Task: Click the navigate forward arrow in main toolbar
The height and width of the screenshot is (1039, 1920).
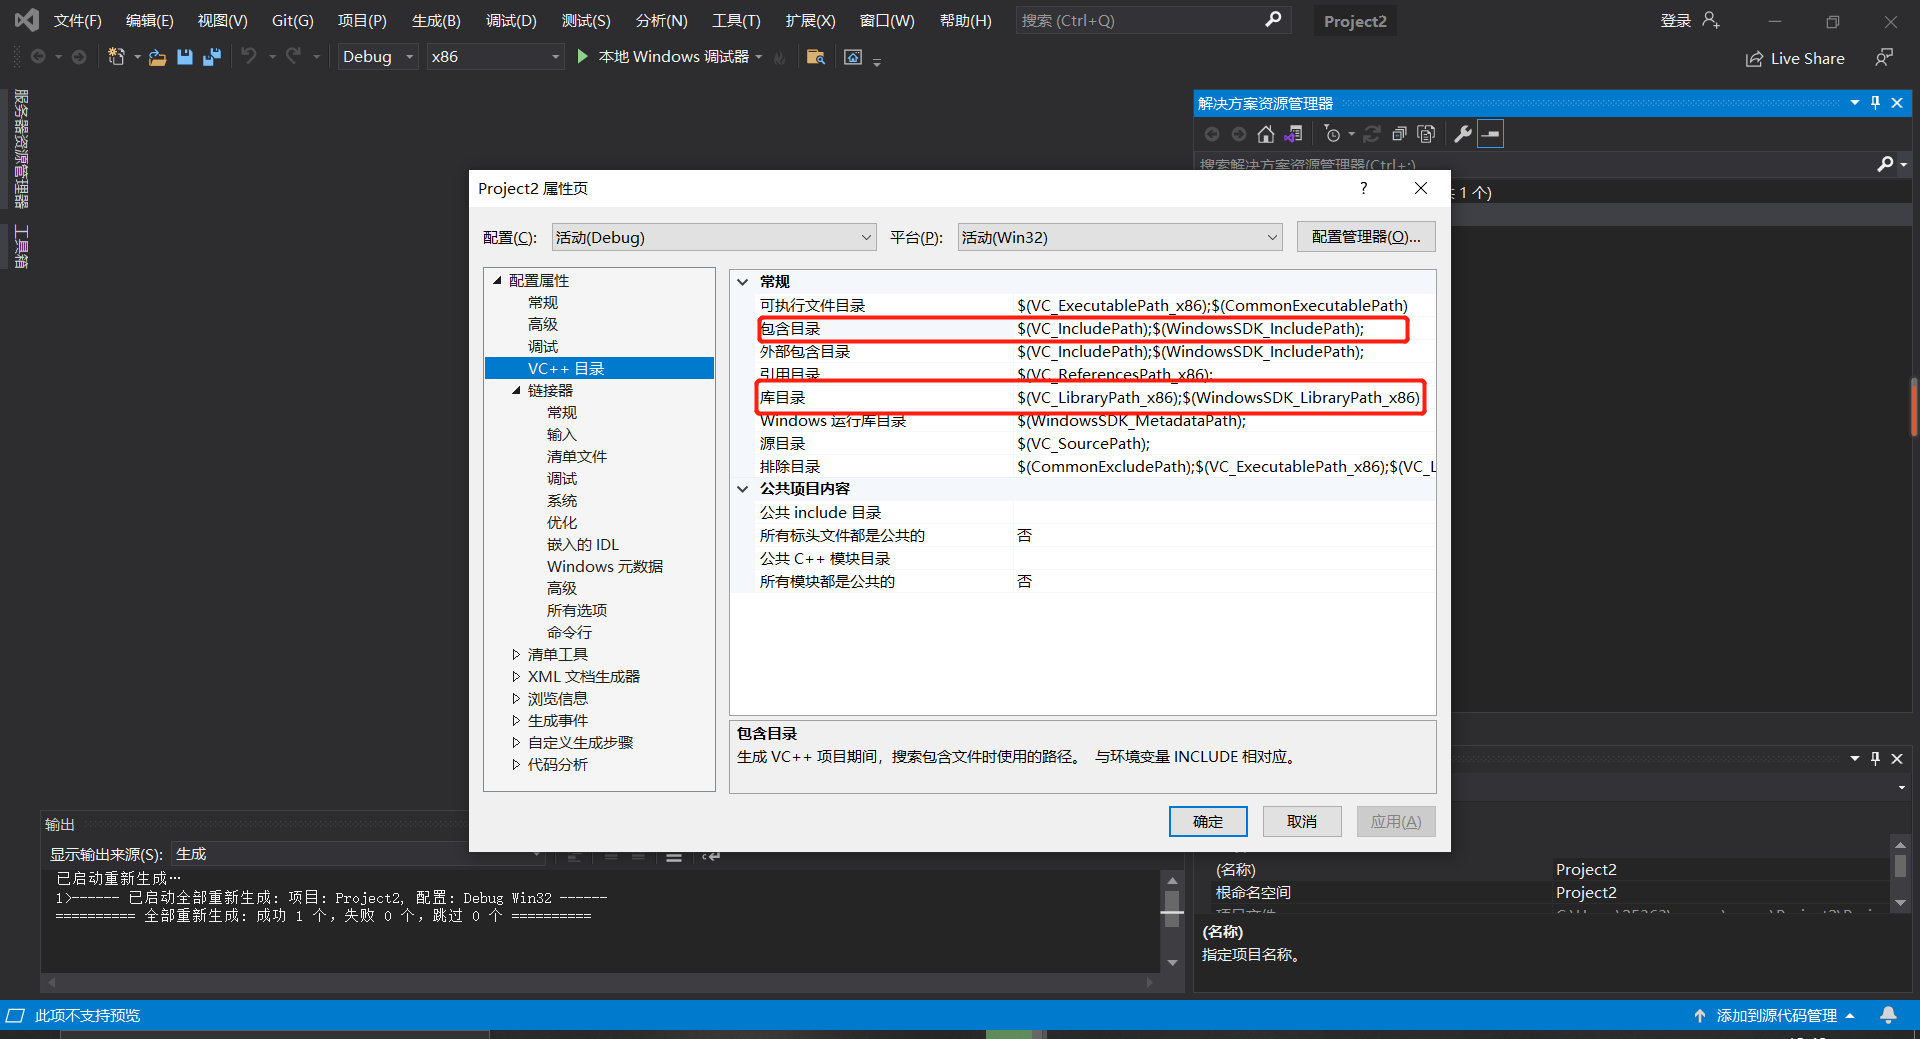Action: coord(79,57)
